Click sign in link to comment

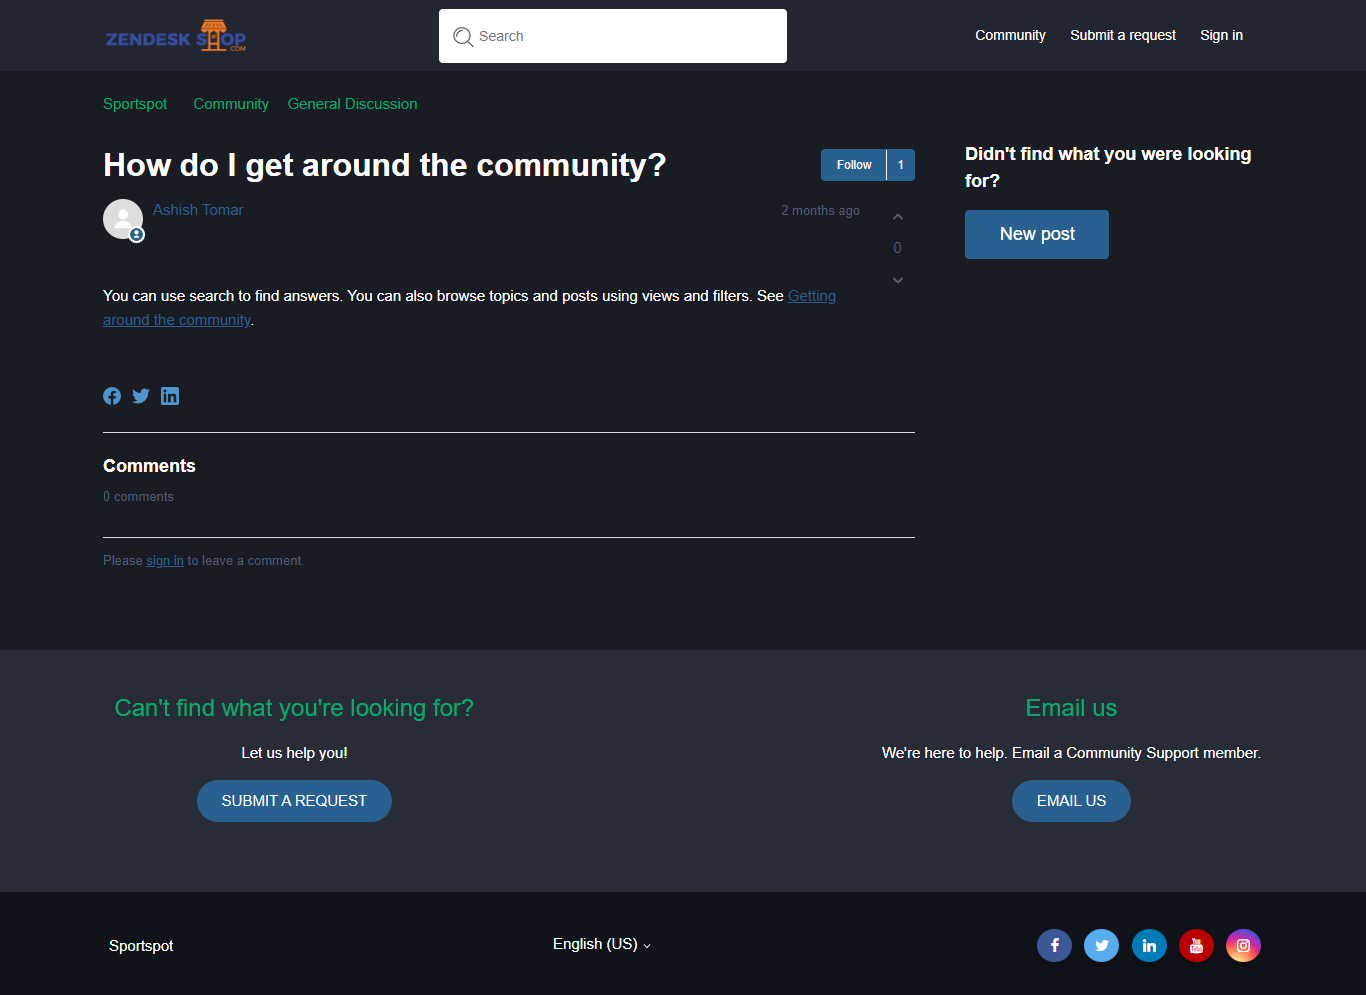click(165, 561)
